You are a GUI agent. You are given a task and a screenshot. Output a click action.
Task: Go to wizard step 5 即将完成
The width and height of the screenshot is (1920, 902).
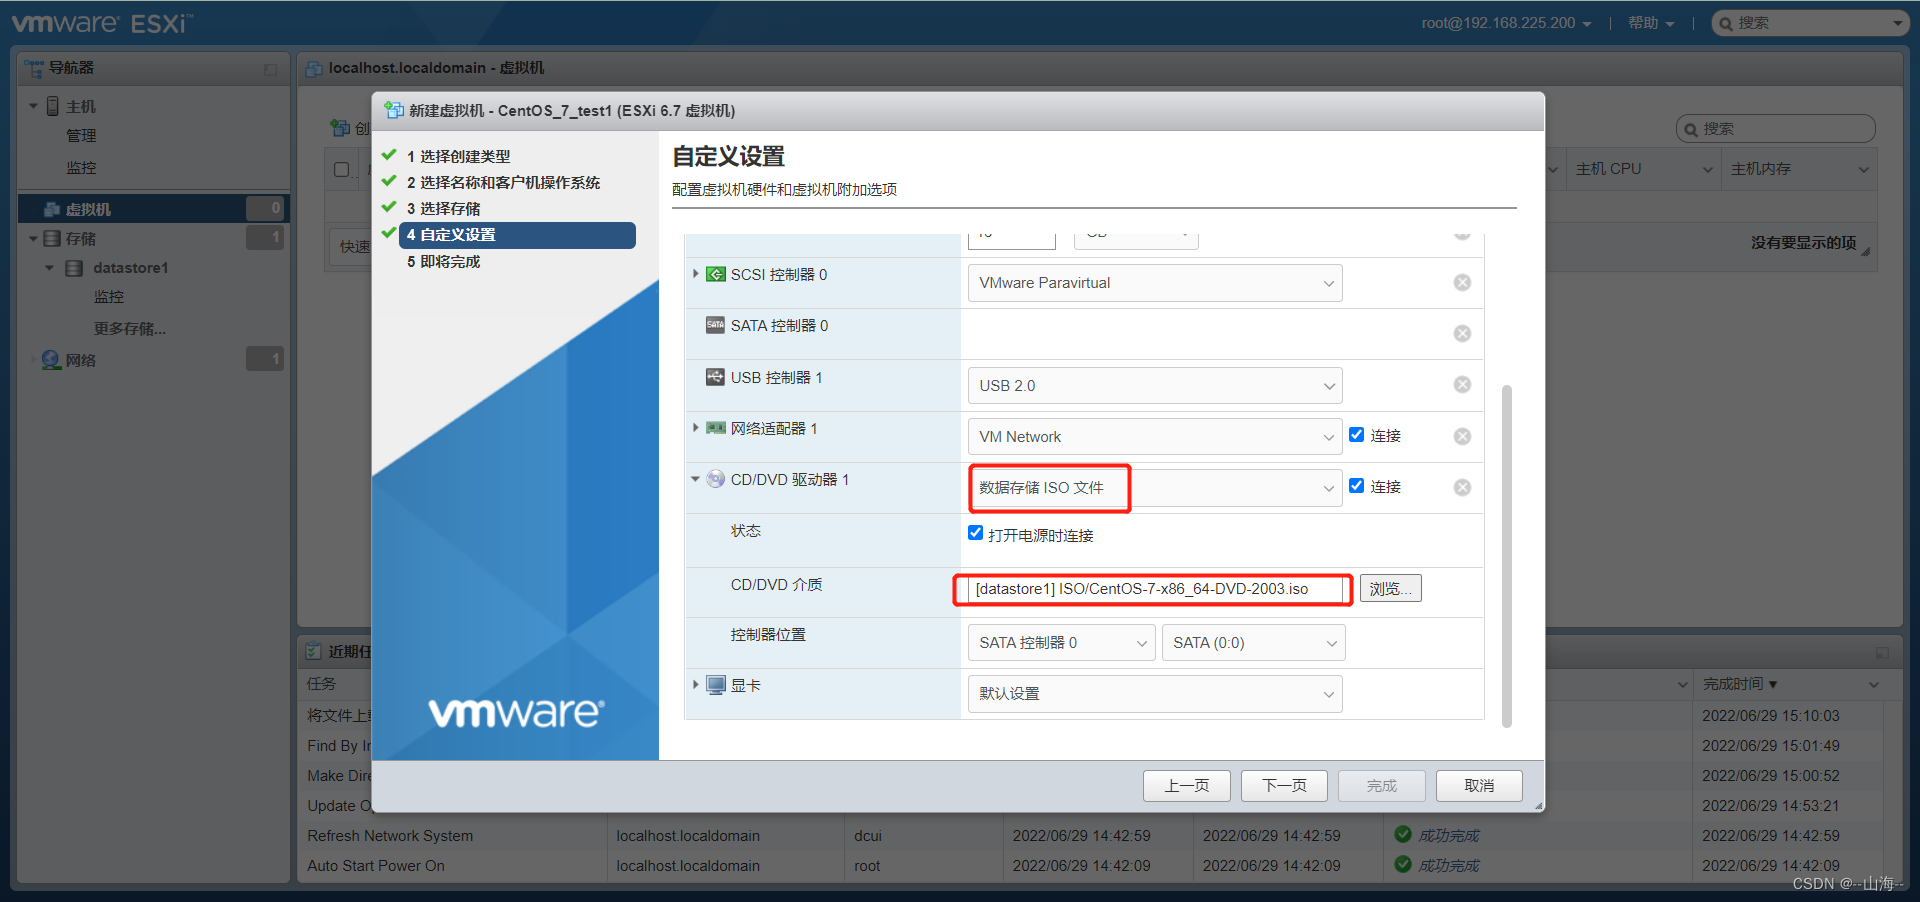pyautogui.click(x=443, y=262)
